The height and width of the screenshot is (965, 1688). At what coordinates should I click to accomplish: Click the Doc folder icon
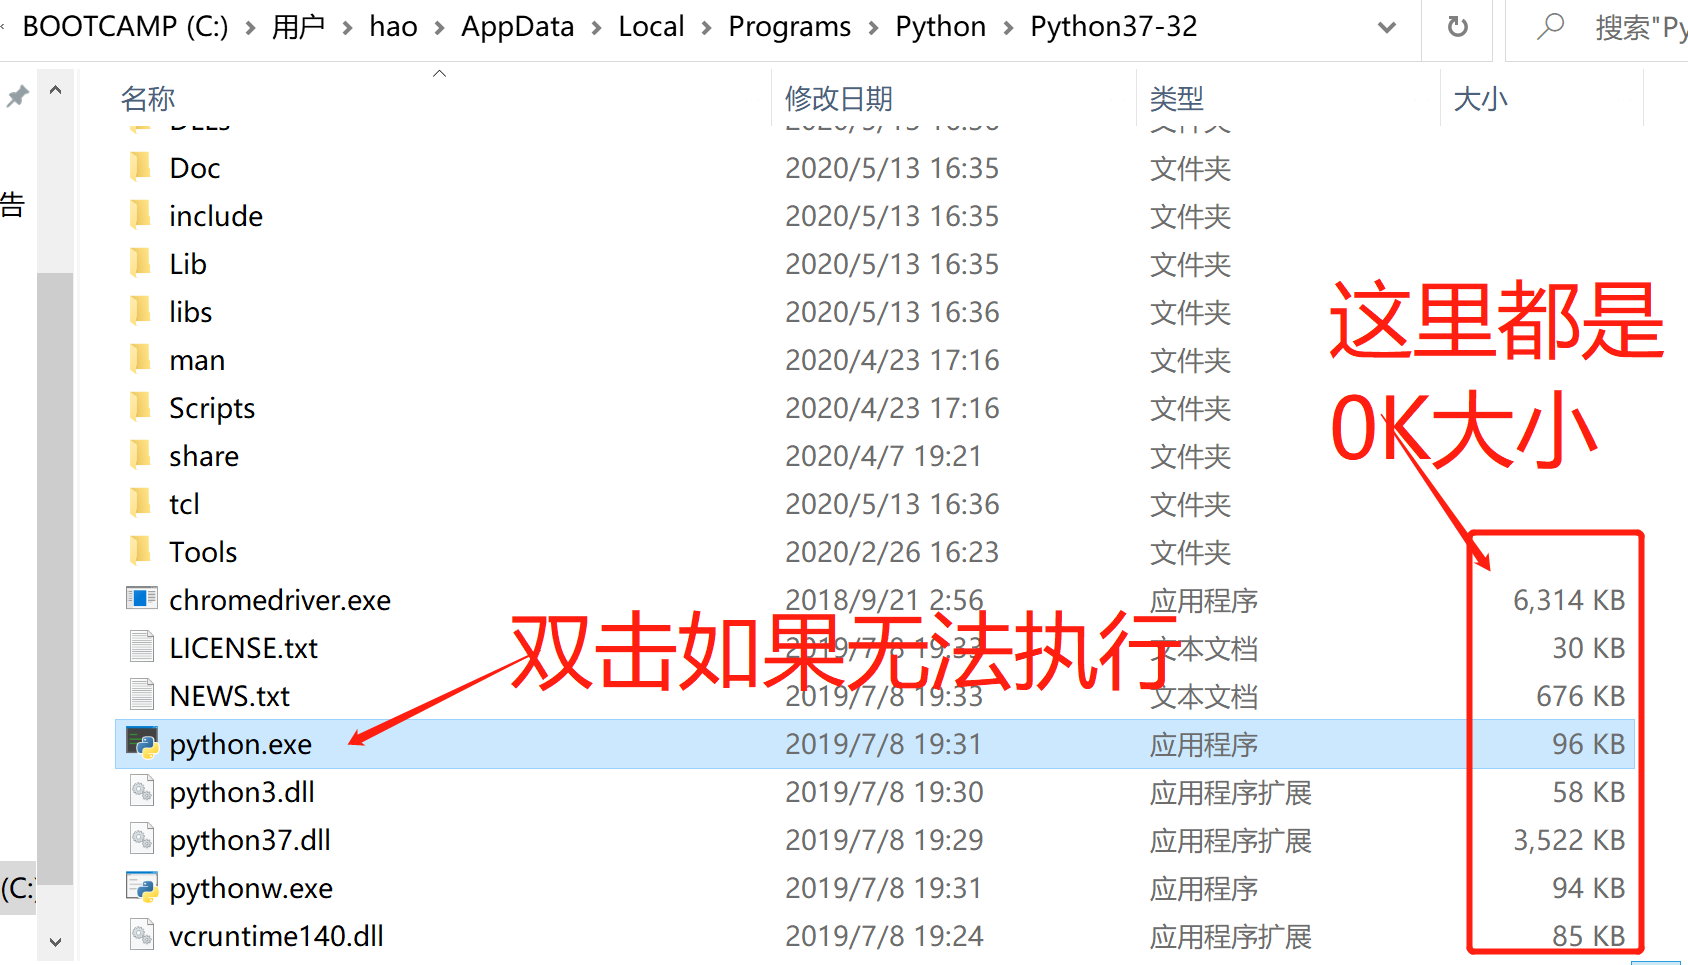click(x=140, y=166)
